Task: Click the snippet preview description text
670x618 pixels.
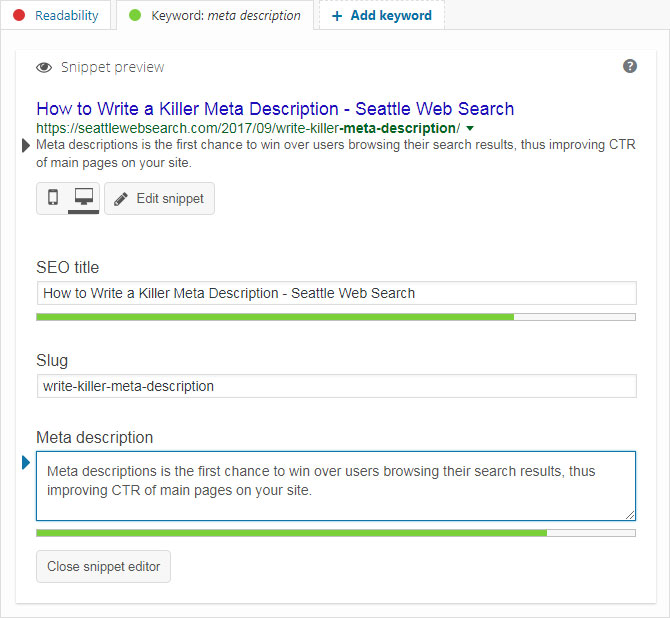Action: 336,153
